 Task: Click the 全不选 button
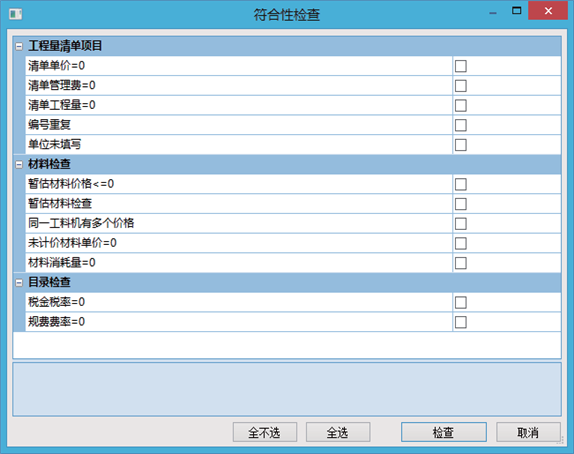pyautogui.click(x=265, y=432)
